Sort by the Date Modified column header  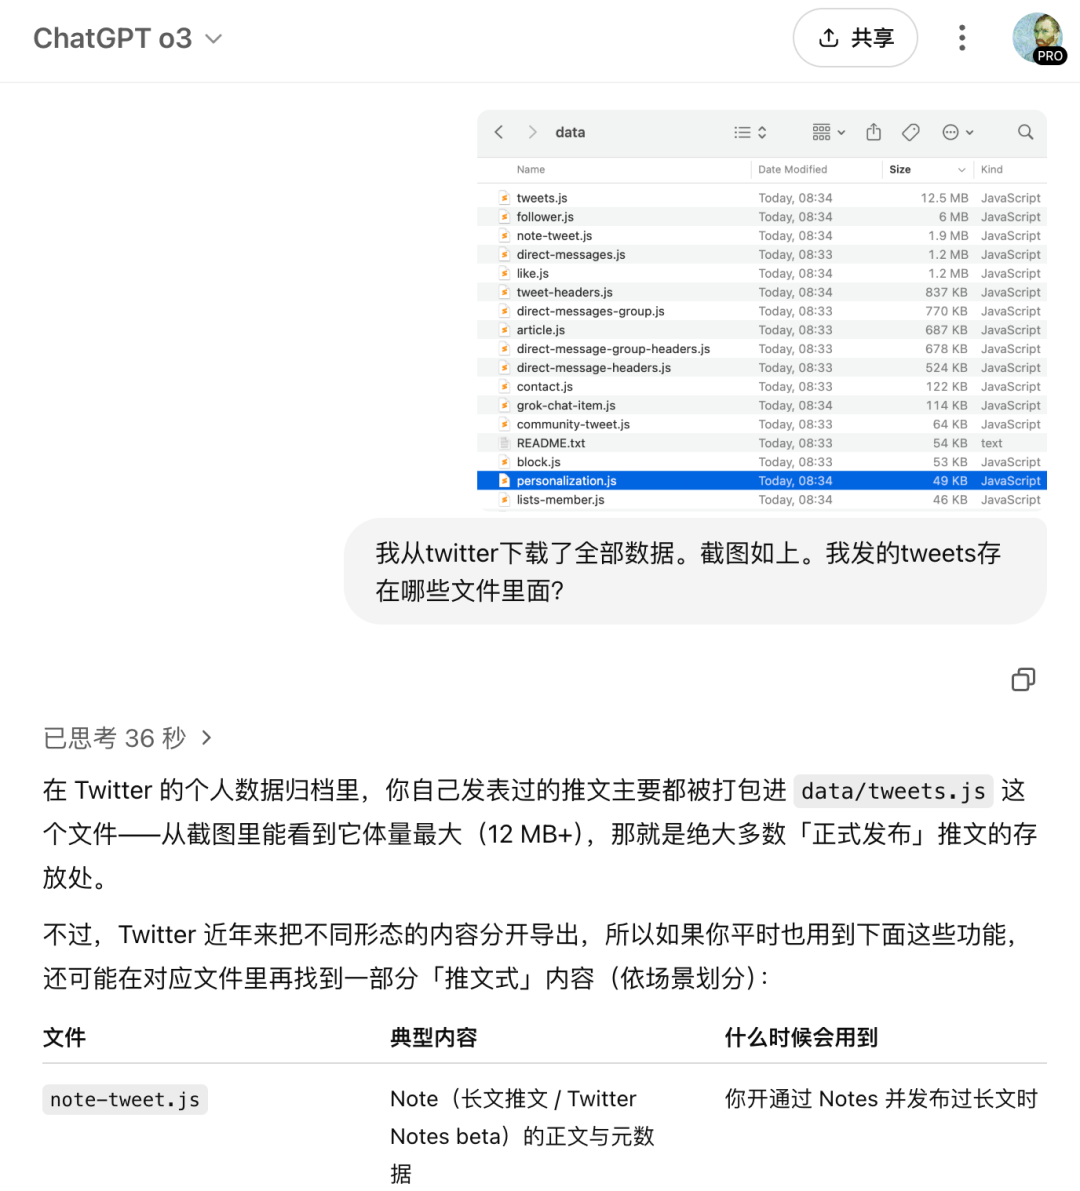[x=792, y=169]
